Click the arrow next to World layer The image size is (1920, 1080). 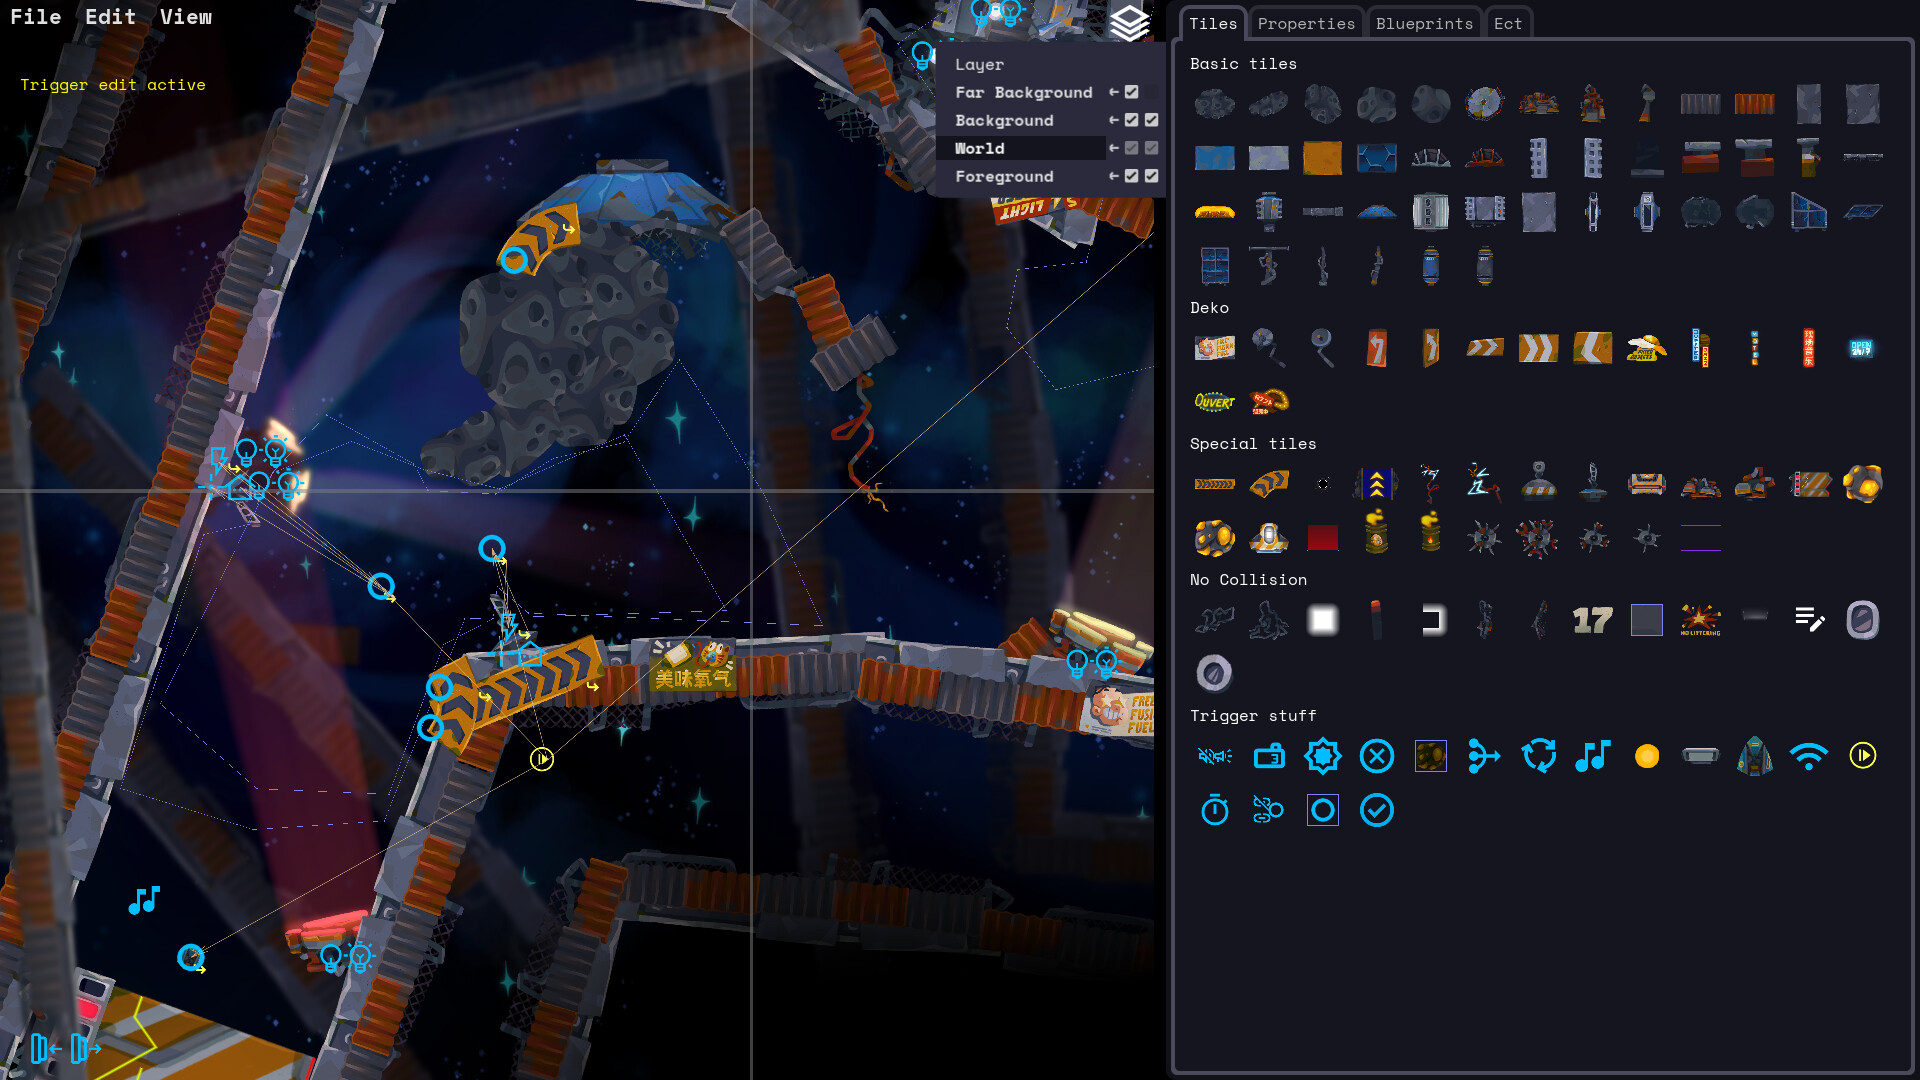tap(1113, 148)
